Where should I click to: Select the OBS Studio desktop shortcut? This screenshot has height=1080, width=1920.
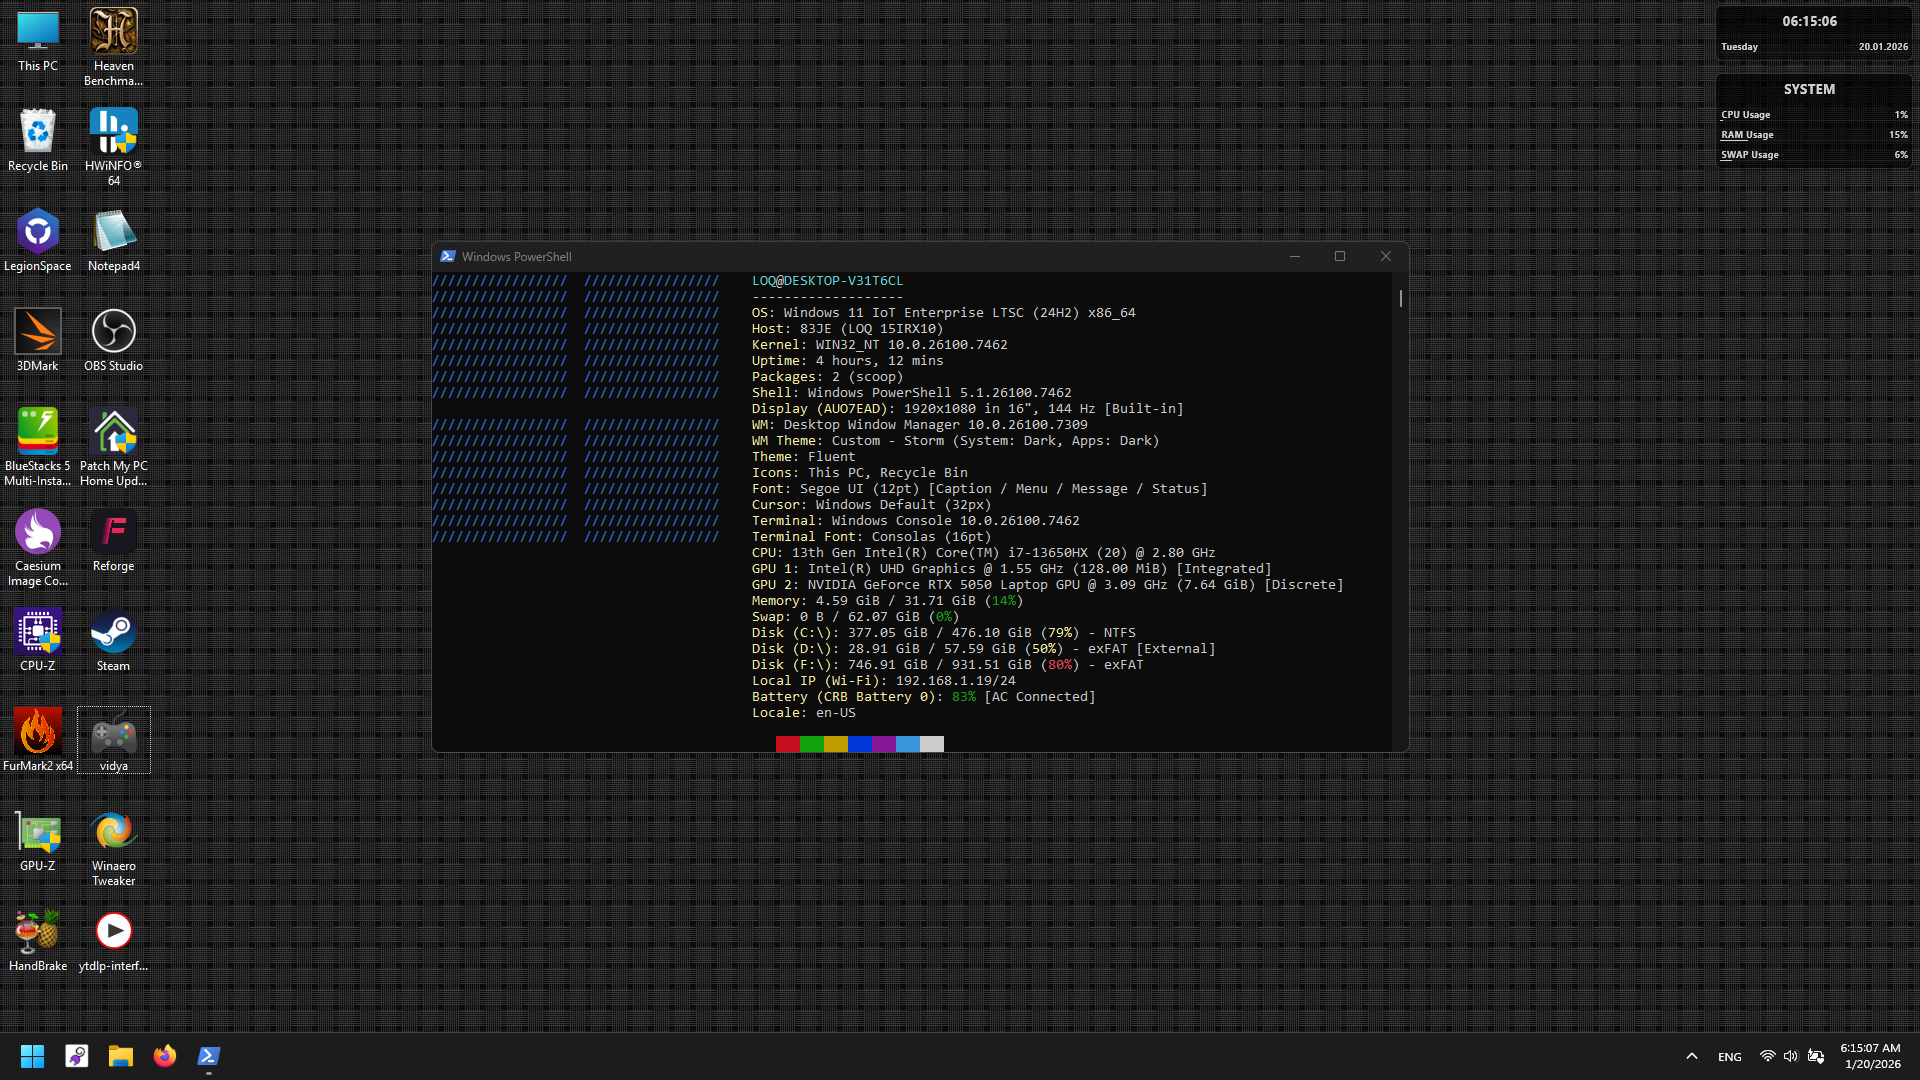(113, 332)
